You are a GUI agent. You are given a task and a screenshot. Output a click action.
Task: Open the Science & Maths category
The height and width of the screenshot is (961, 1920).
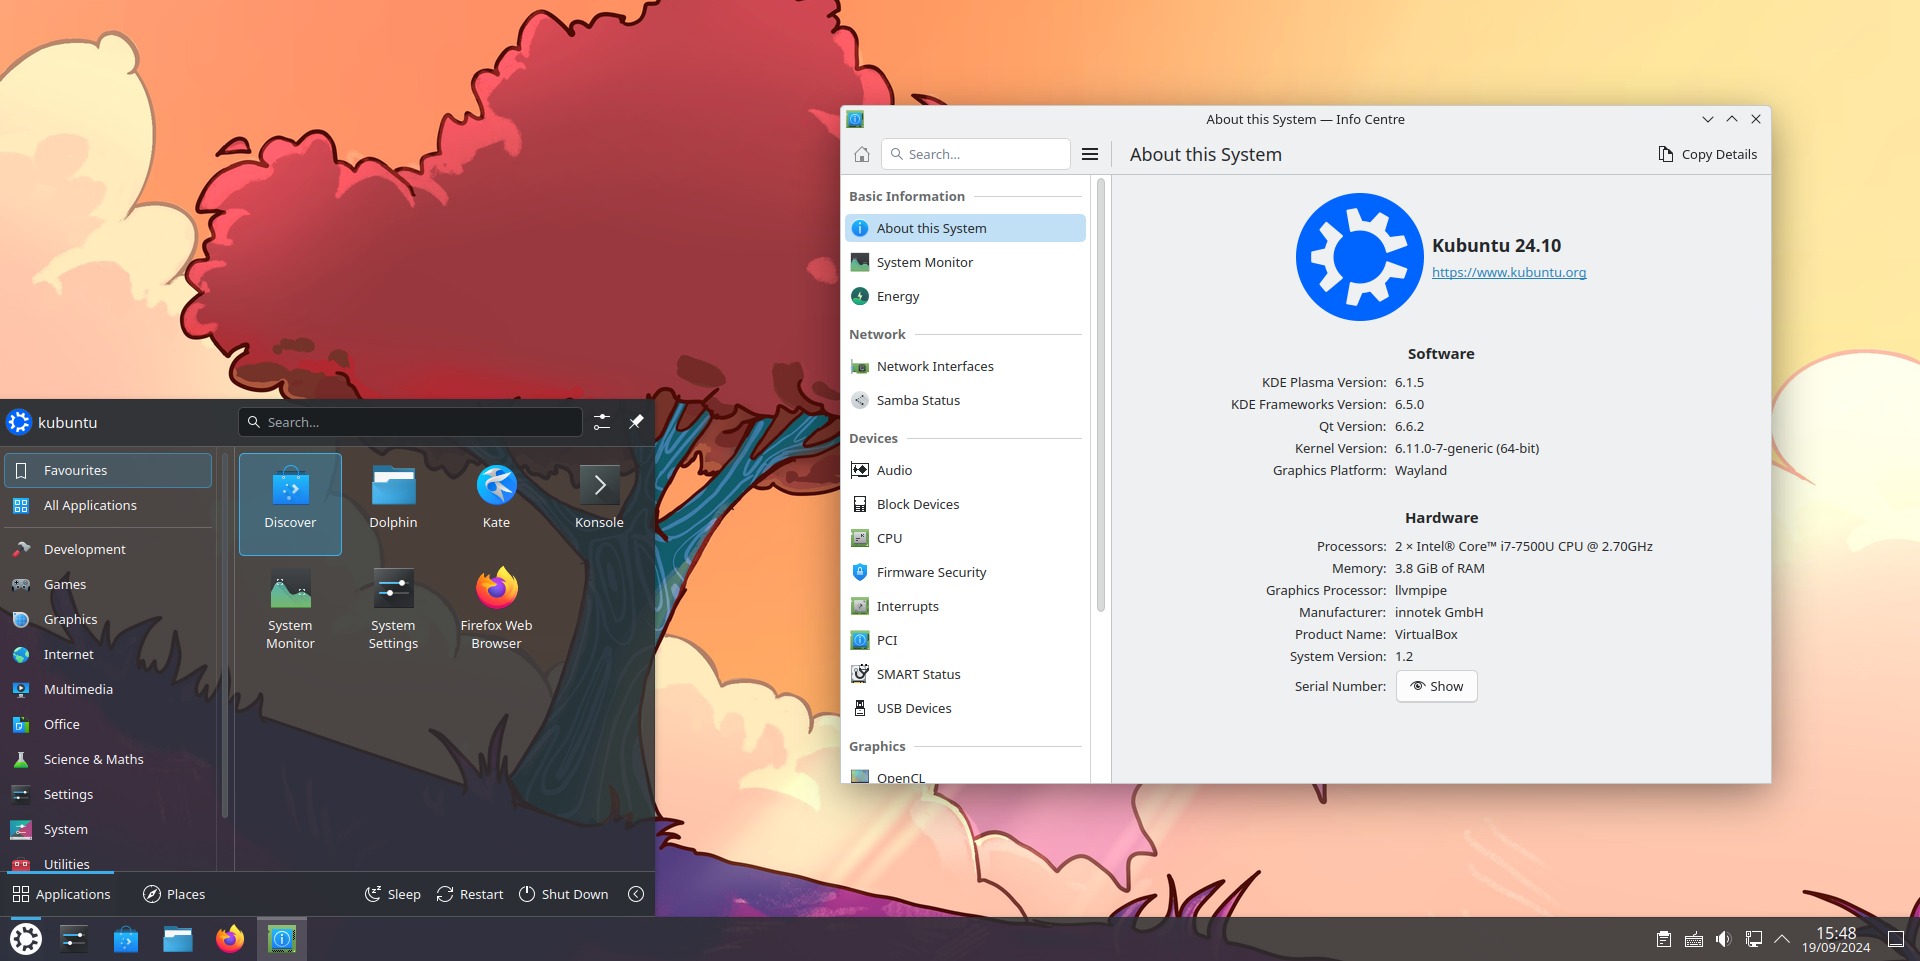108,759
